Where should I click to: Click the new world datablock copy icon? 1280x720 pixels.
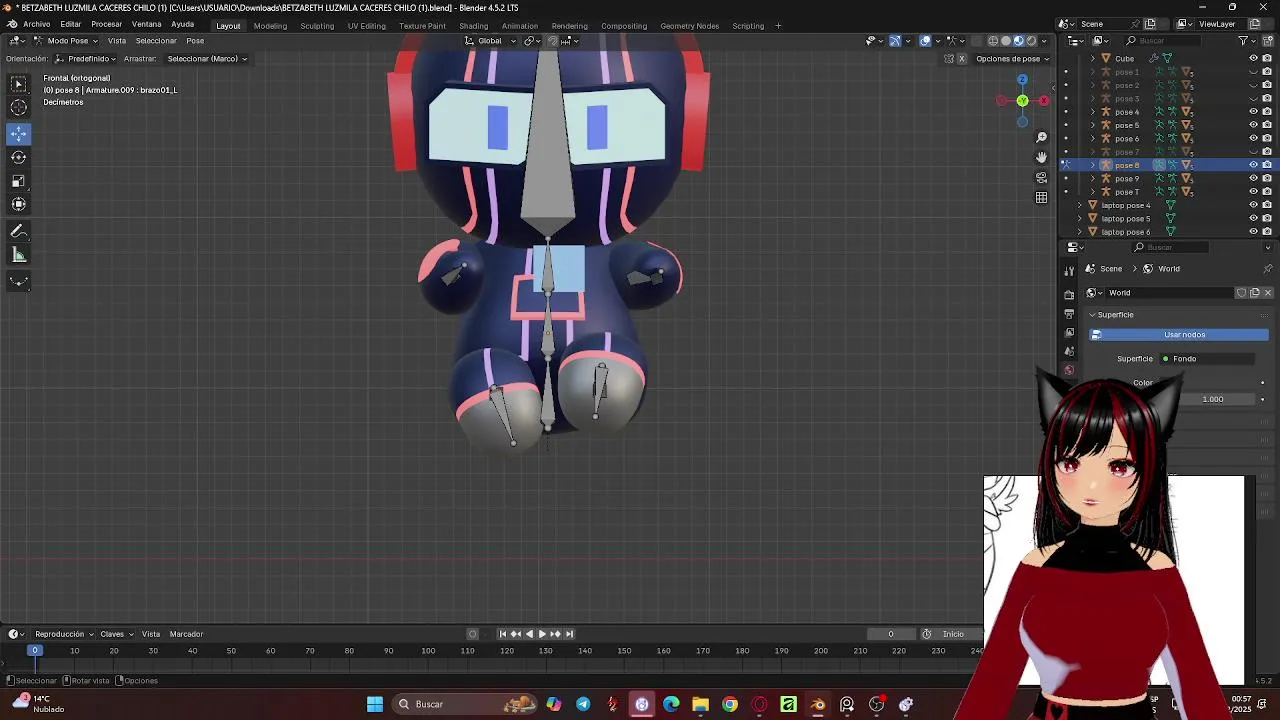coord(1254,293)
